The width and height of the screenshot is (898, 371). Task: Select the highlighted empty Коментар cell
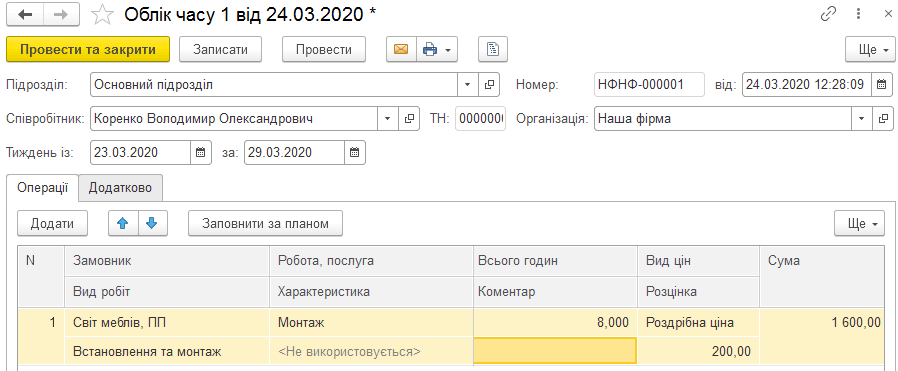(555, 350)
